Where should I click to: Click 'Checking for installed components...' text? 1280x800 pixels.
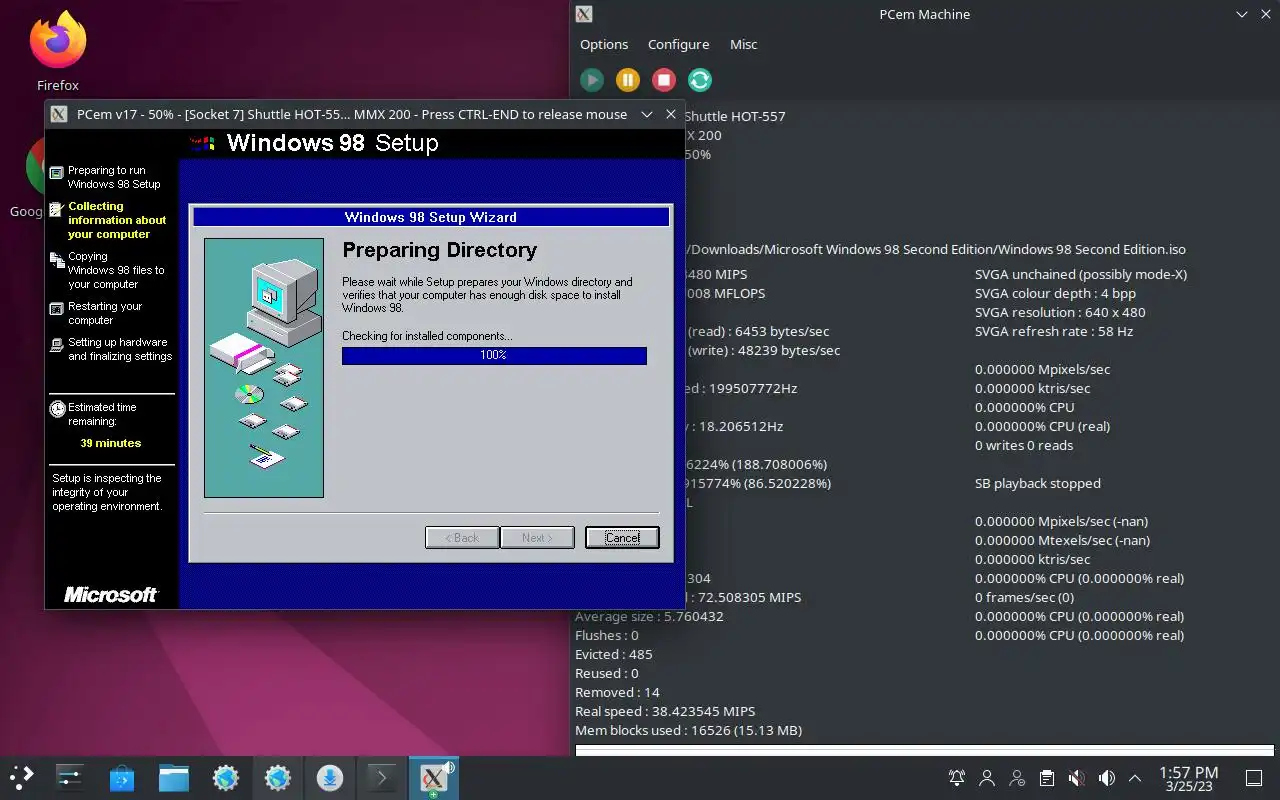tap(427, 336)
